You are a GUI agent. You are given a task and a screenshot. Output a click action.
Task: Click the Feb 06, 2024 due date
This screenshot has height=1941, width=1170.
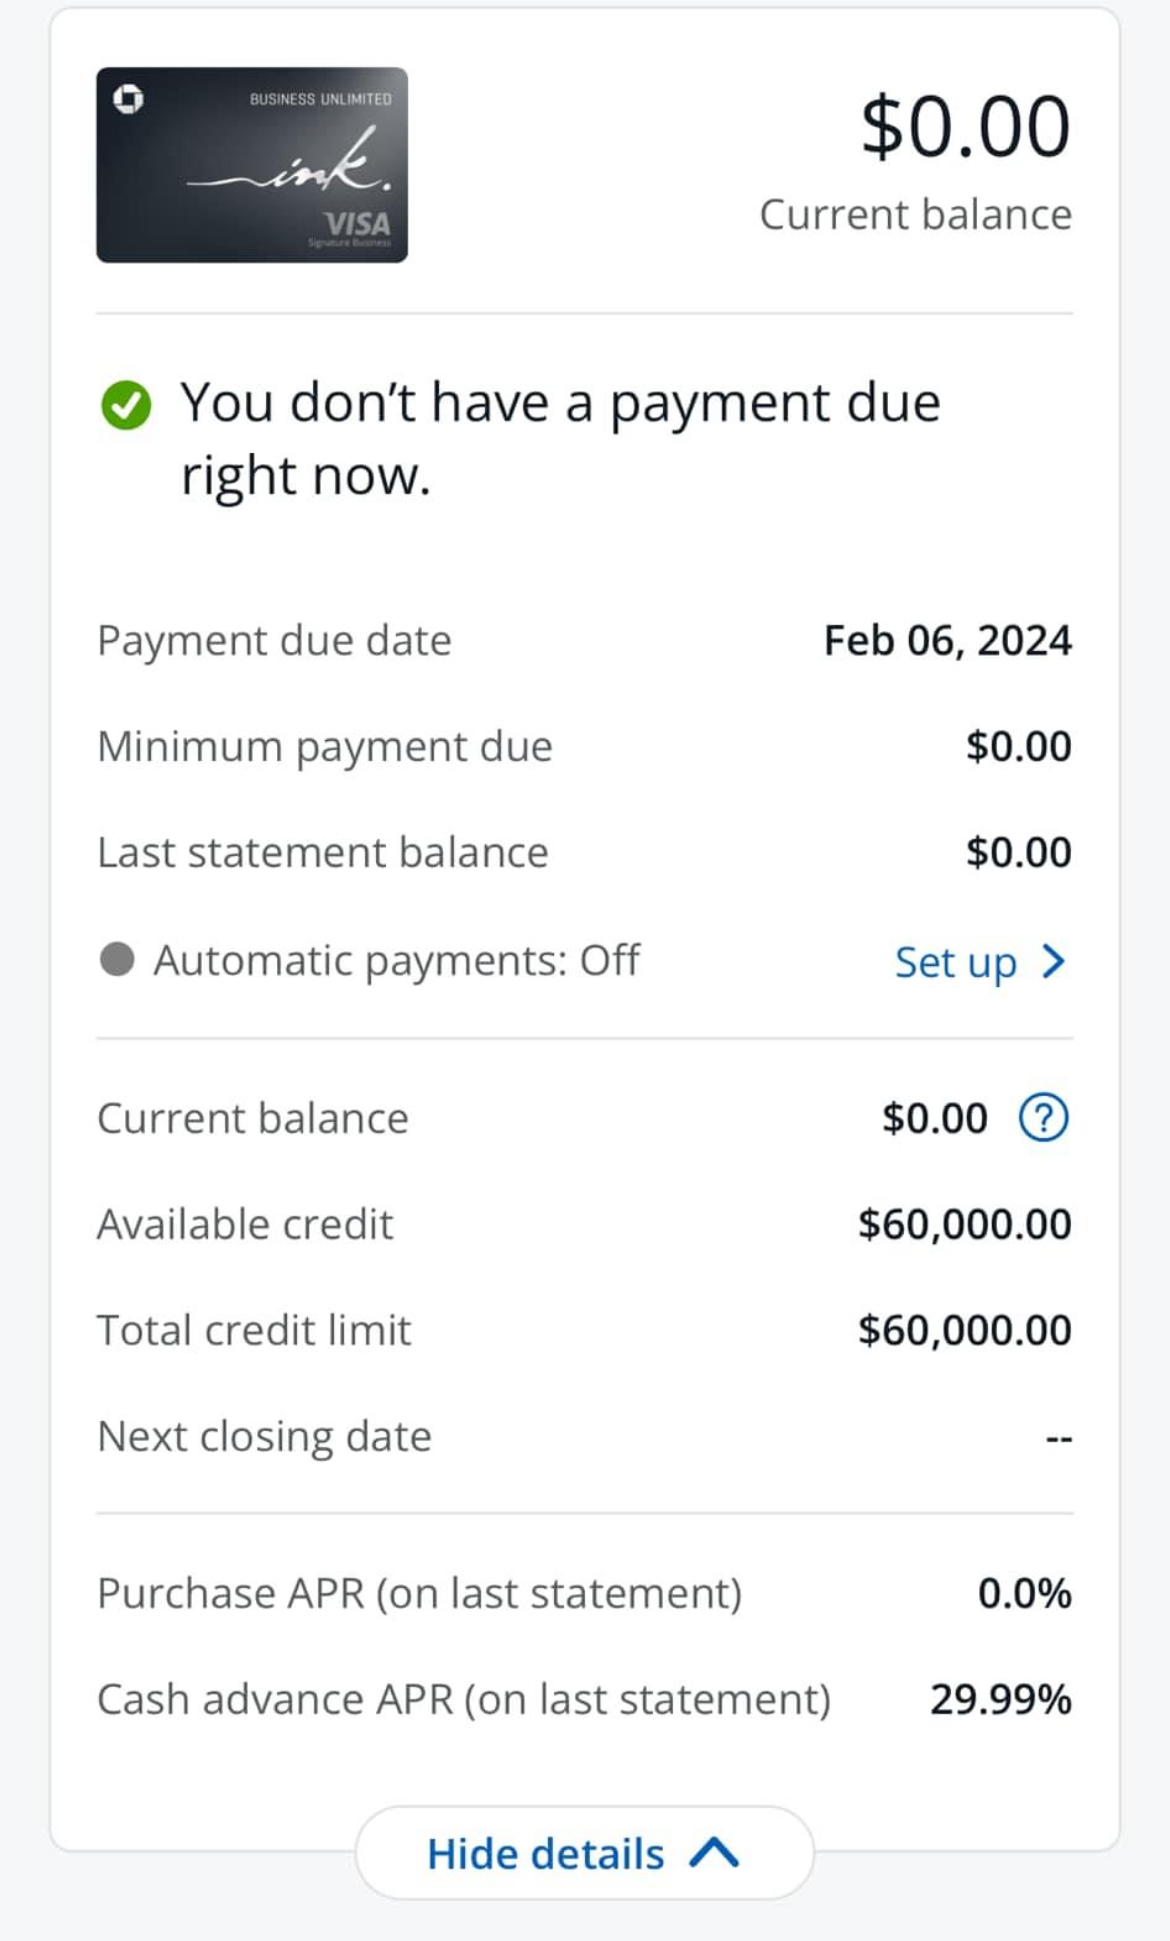click(947, 640)
